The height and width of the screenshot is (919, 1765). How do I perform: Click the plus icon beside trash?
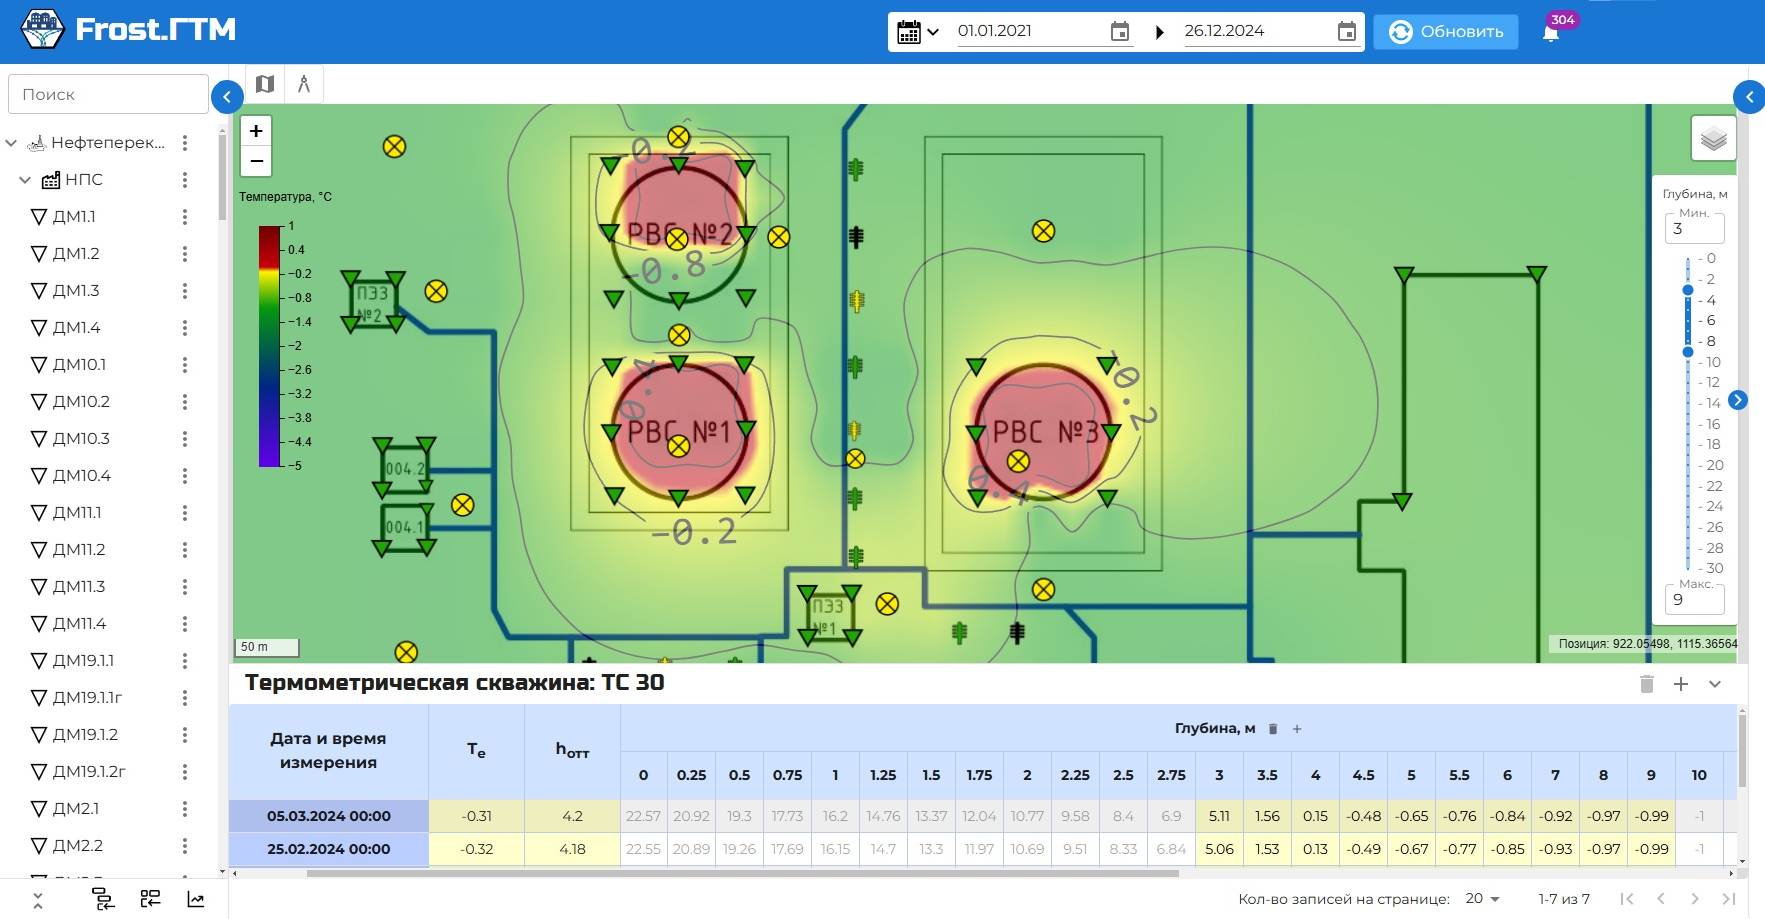1681,684
